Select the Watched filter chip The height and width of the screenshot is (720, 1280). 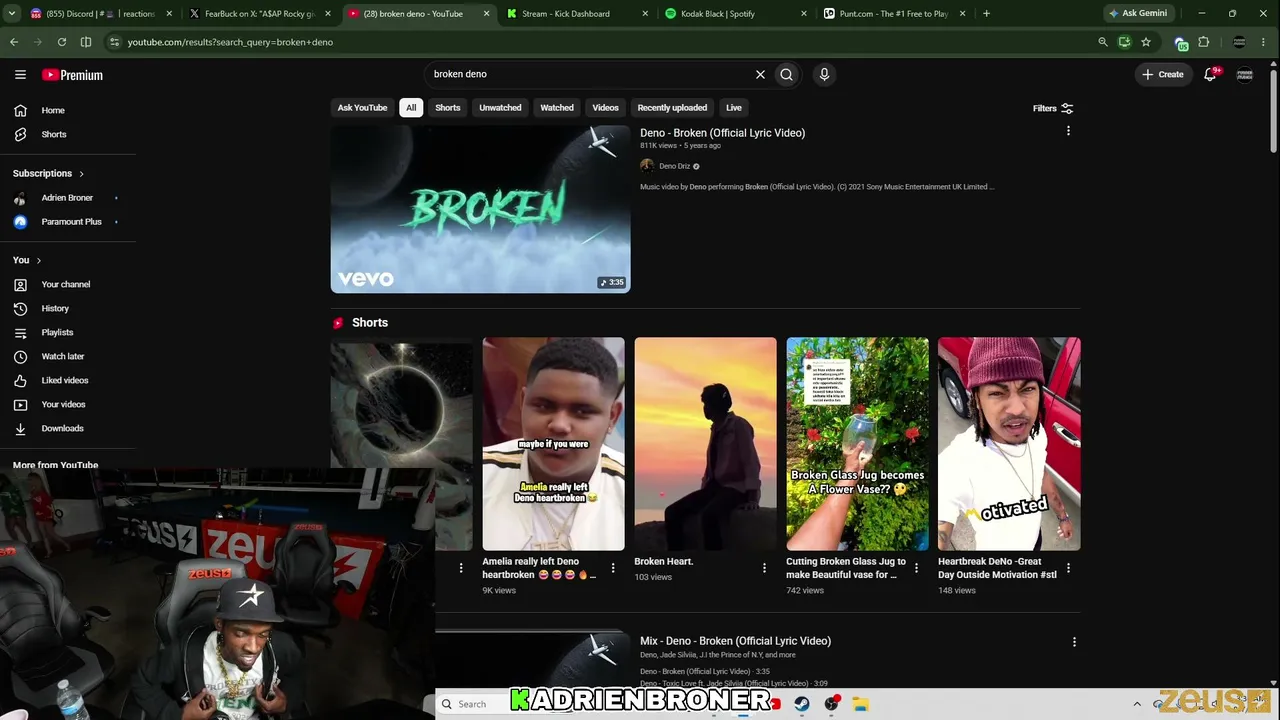pyautogui.click(x=557, y=108)
